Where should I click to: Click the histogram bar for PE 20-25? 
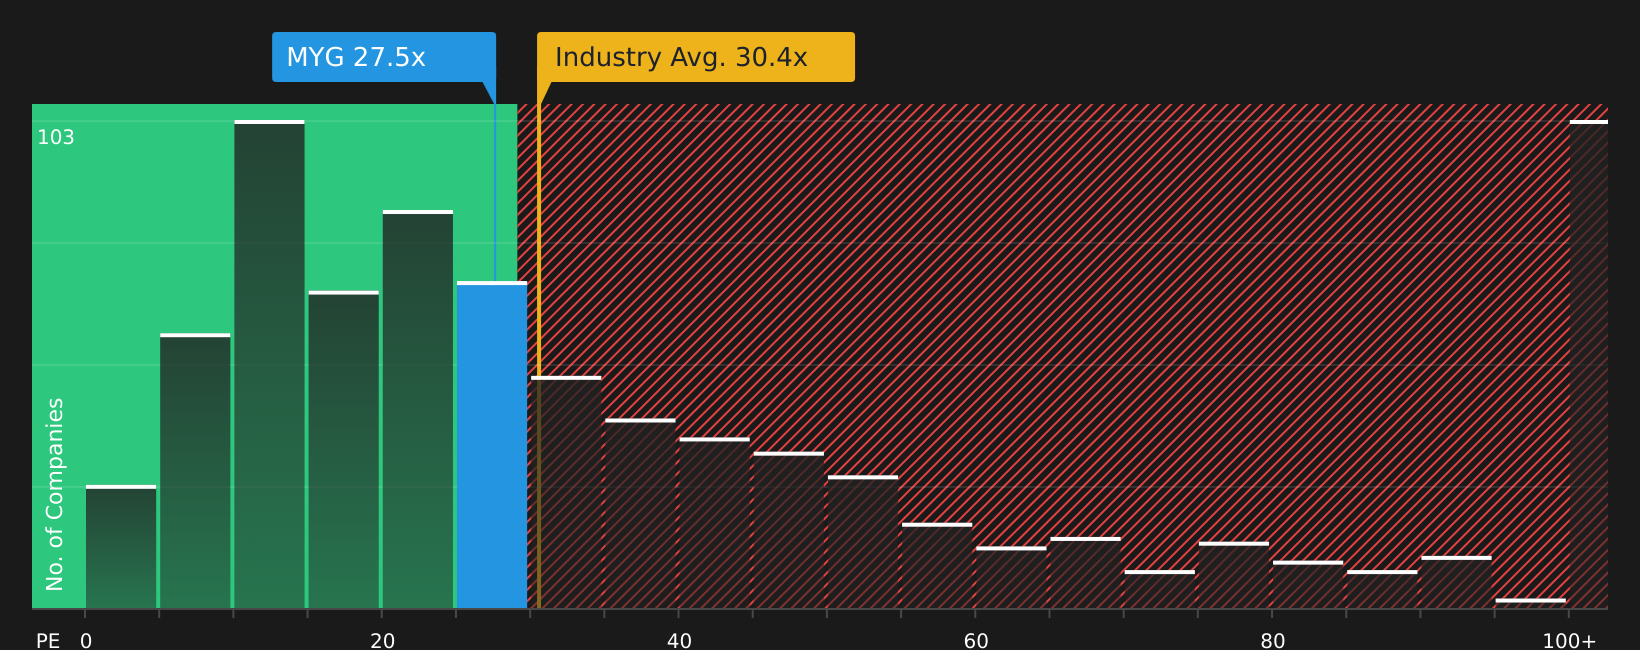[x=418, y=409]
